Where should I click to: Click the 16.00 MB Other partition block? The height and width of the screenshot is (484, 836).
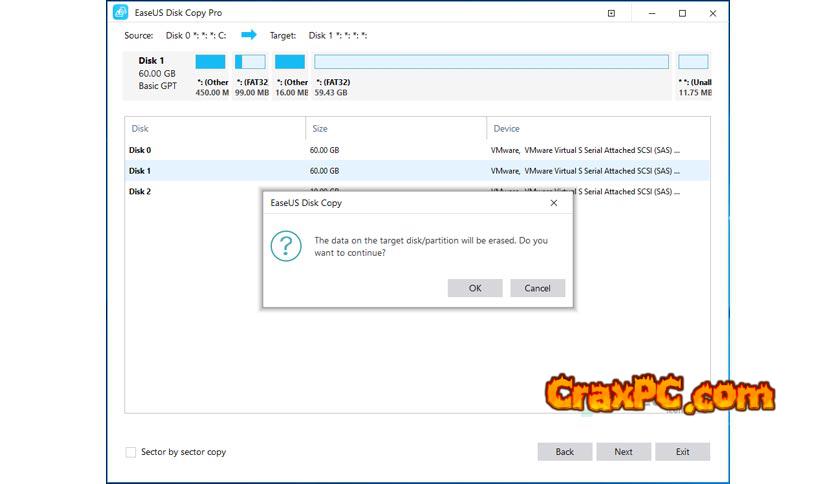pos(290,62)
